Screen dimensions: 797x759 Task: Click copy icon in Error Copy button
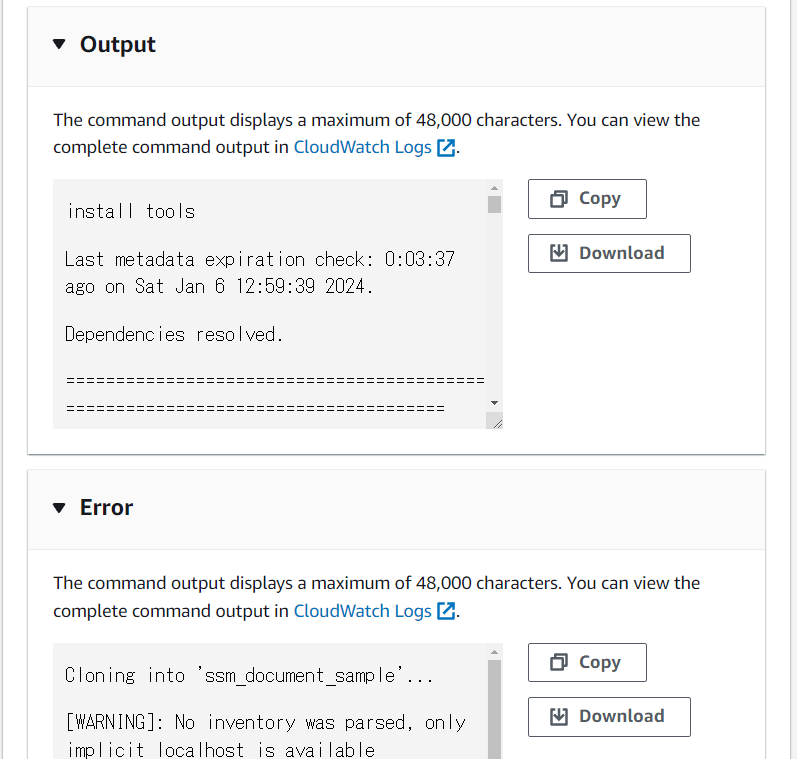559,662
